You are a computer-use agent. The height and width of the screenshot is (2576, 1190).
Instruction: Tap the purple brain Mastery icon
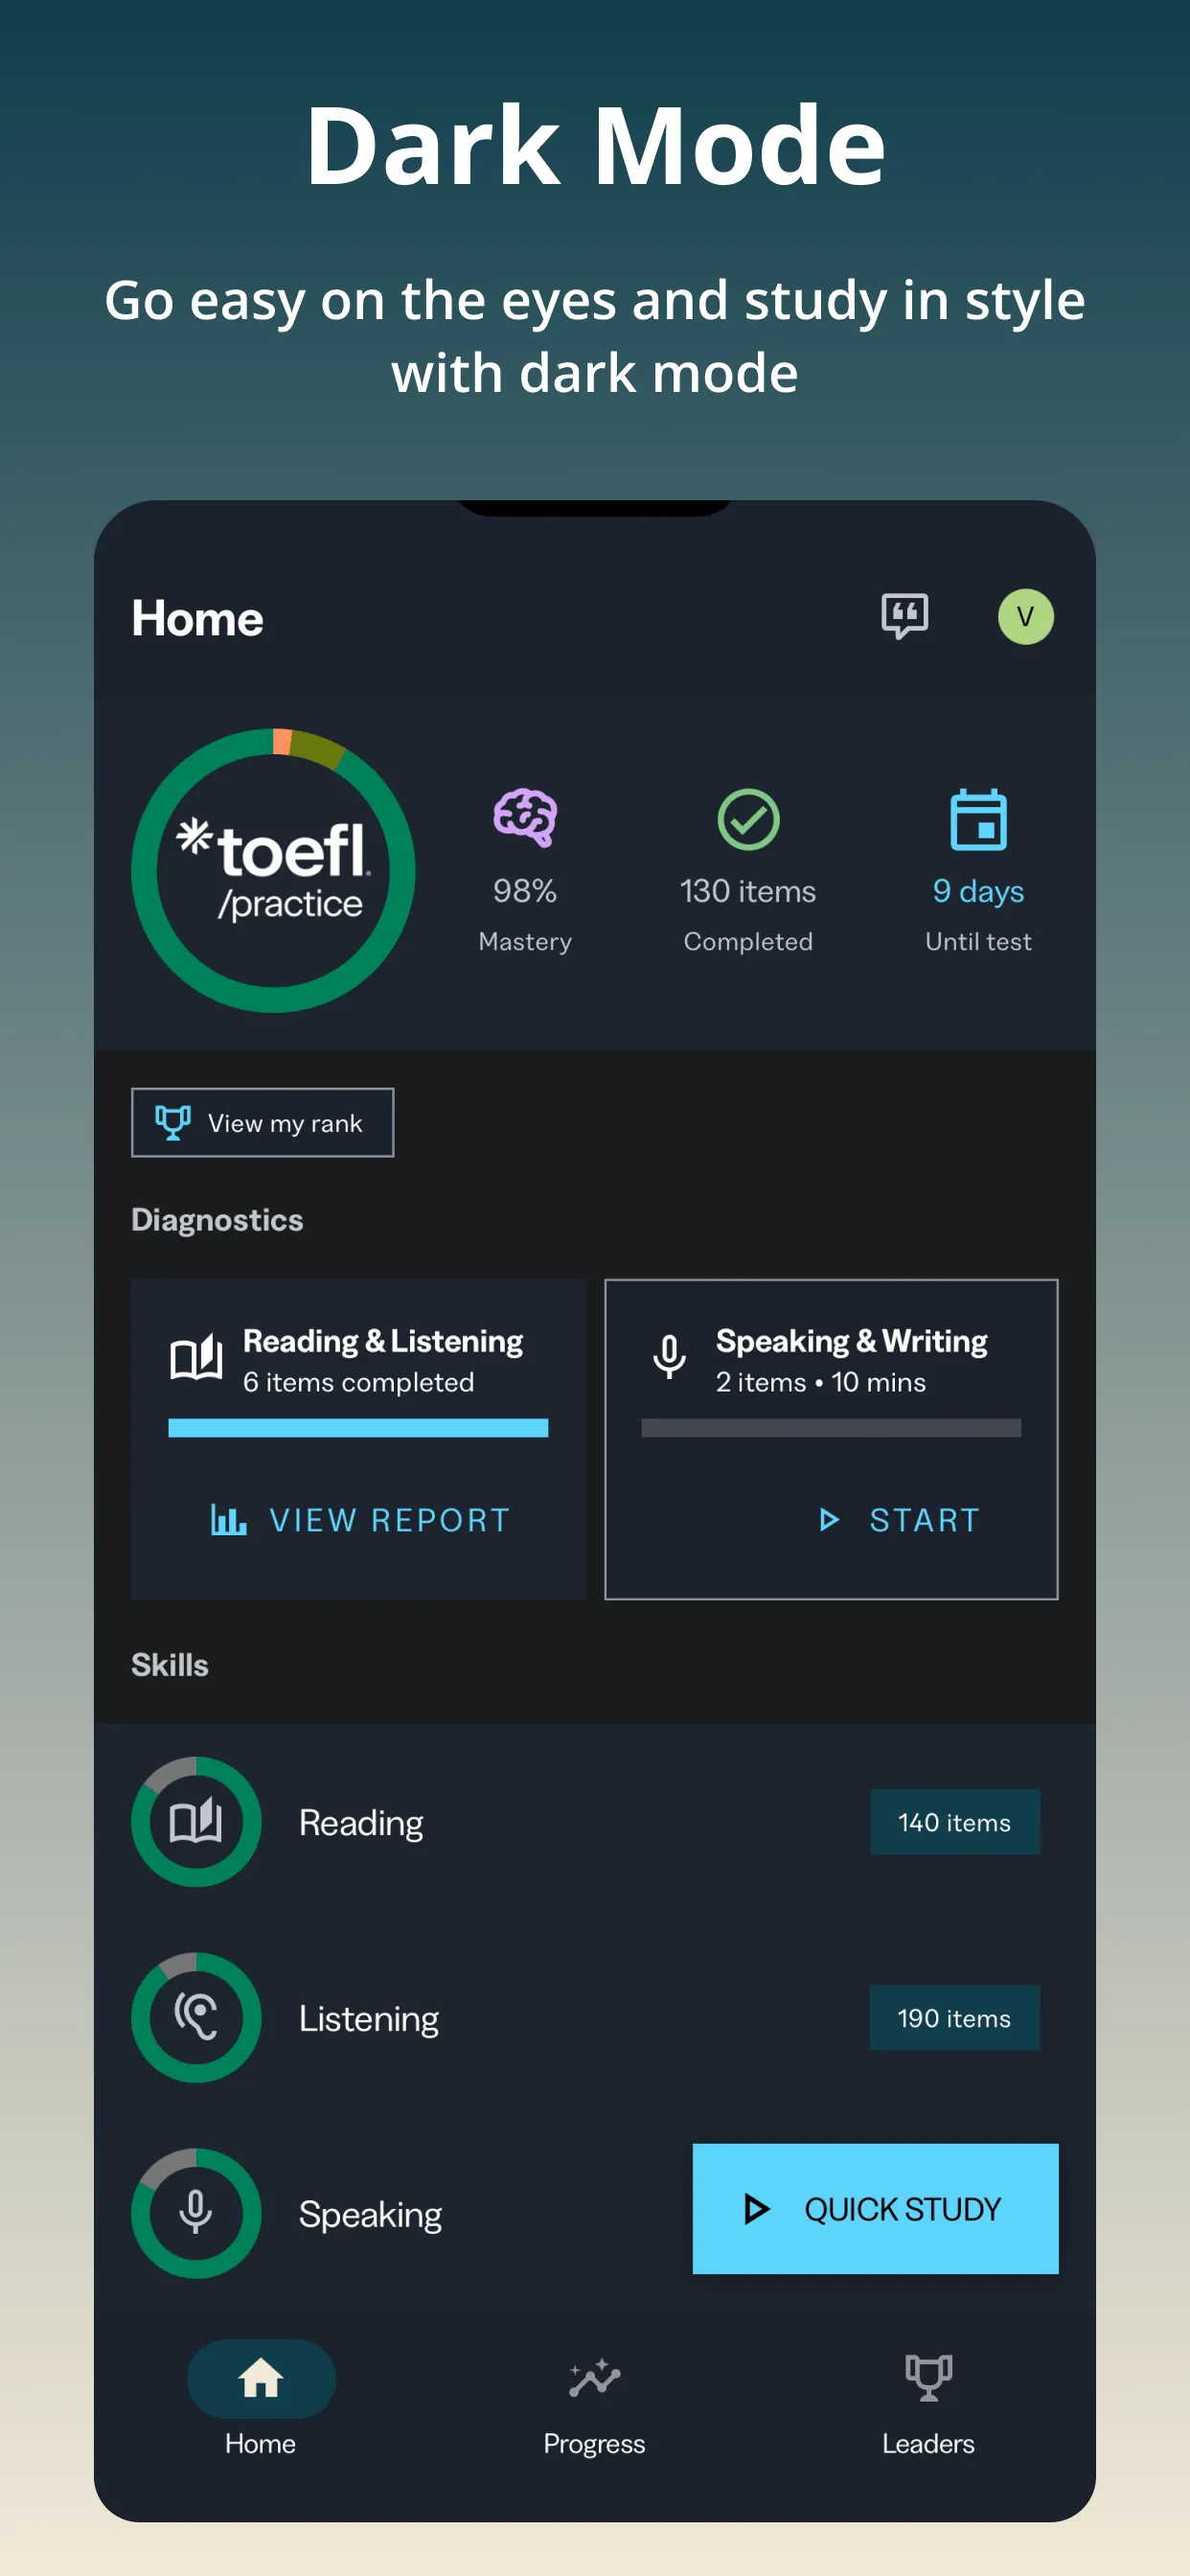point(525,818)
